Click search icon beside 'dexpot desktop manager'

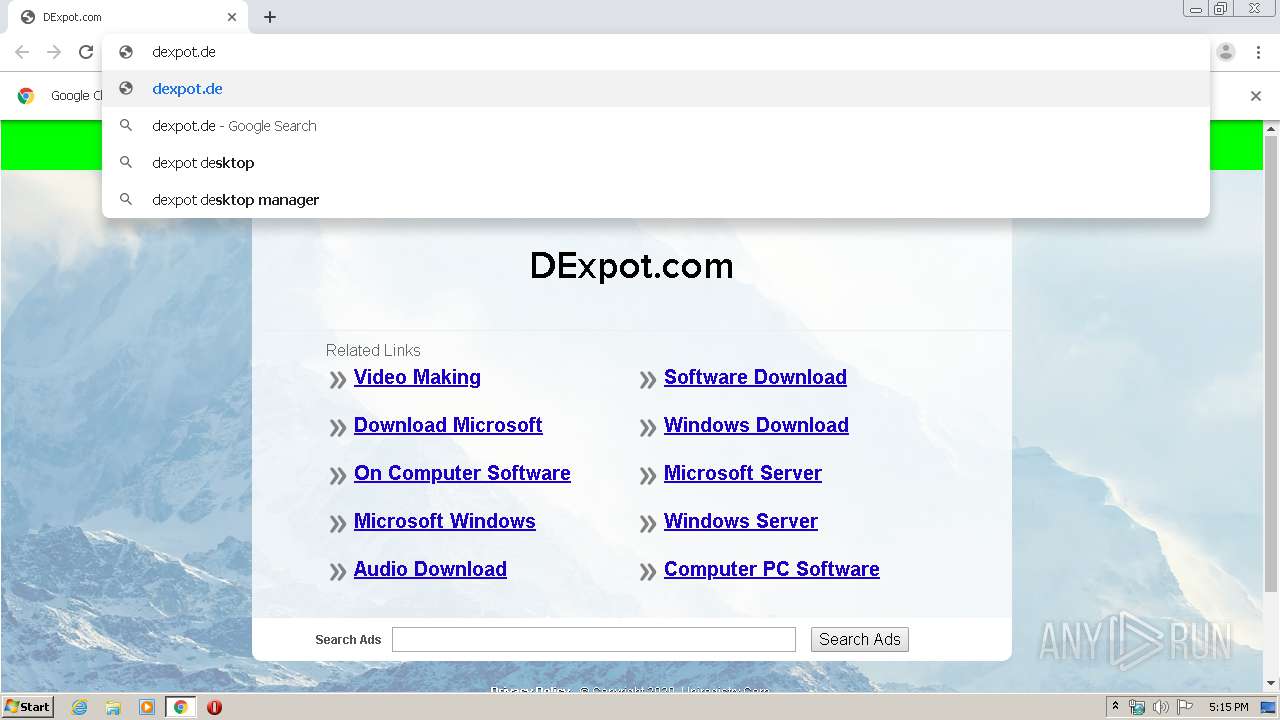tap(126, 199)
